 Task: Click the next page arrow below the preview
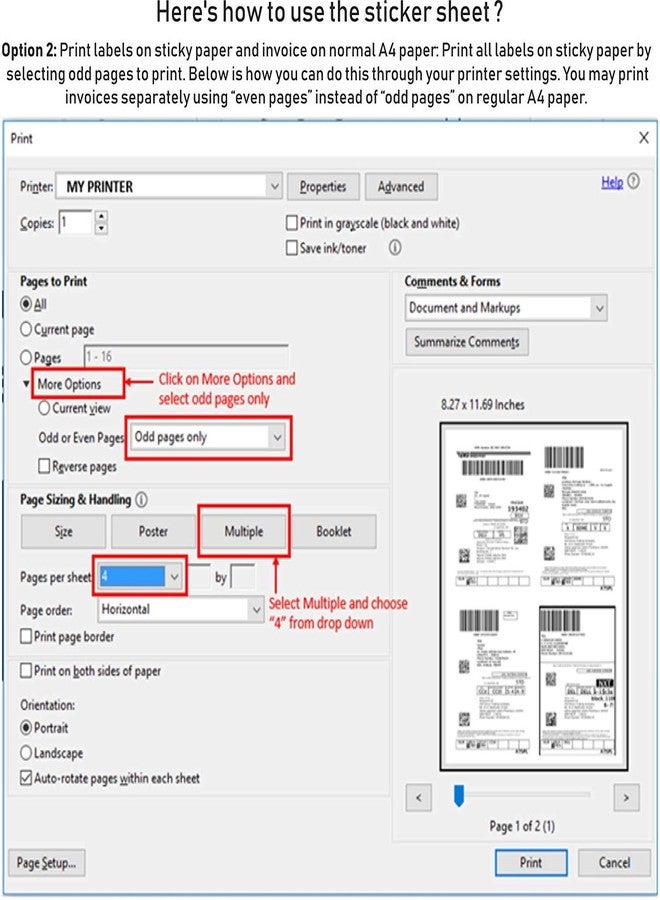click(x=626, y=797)
